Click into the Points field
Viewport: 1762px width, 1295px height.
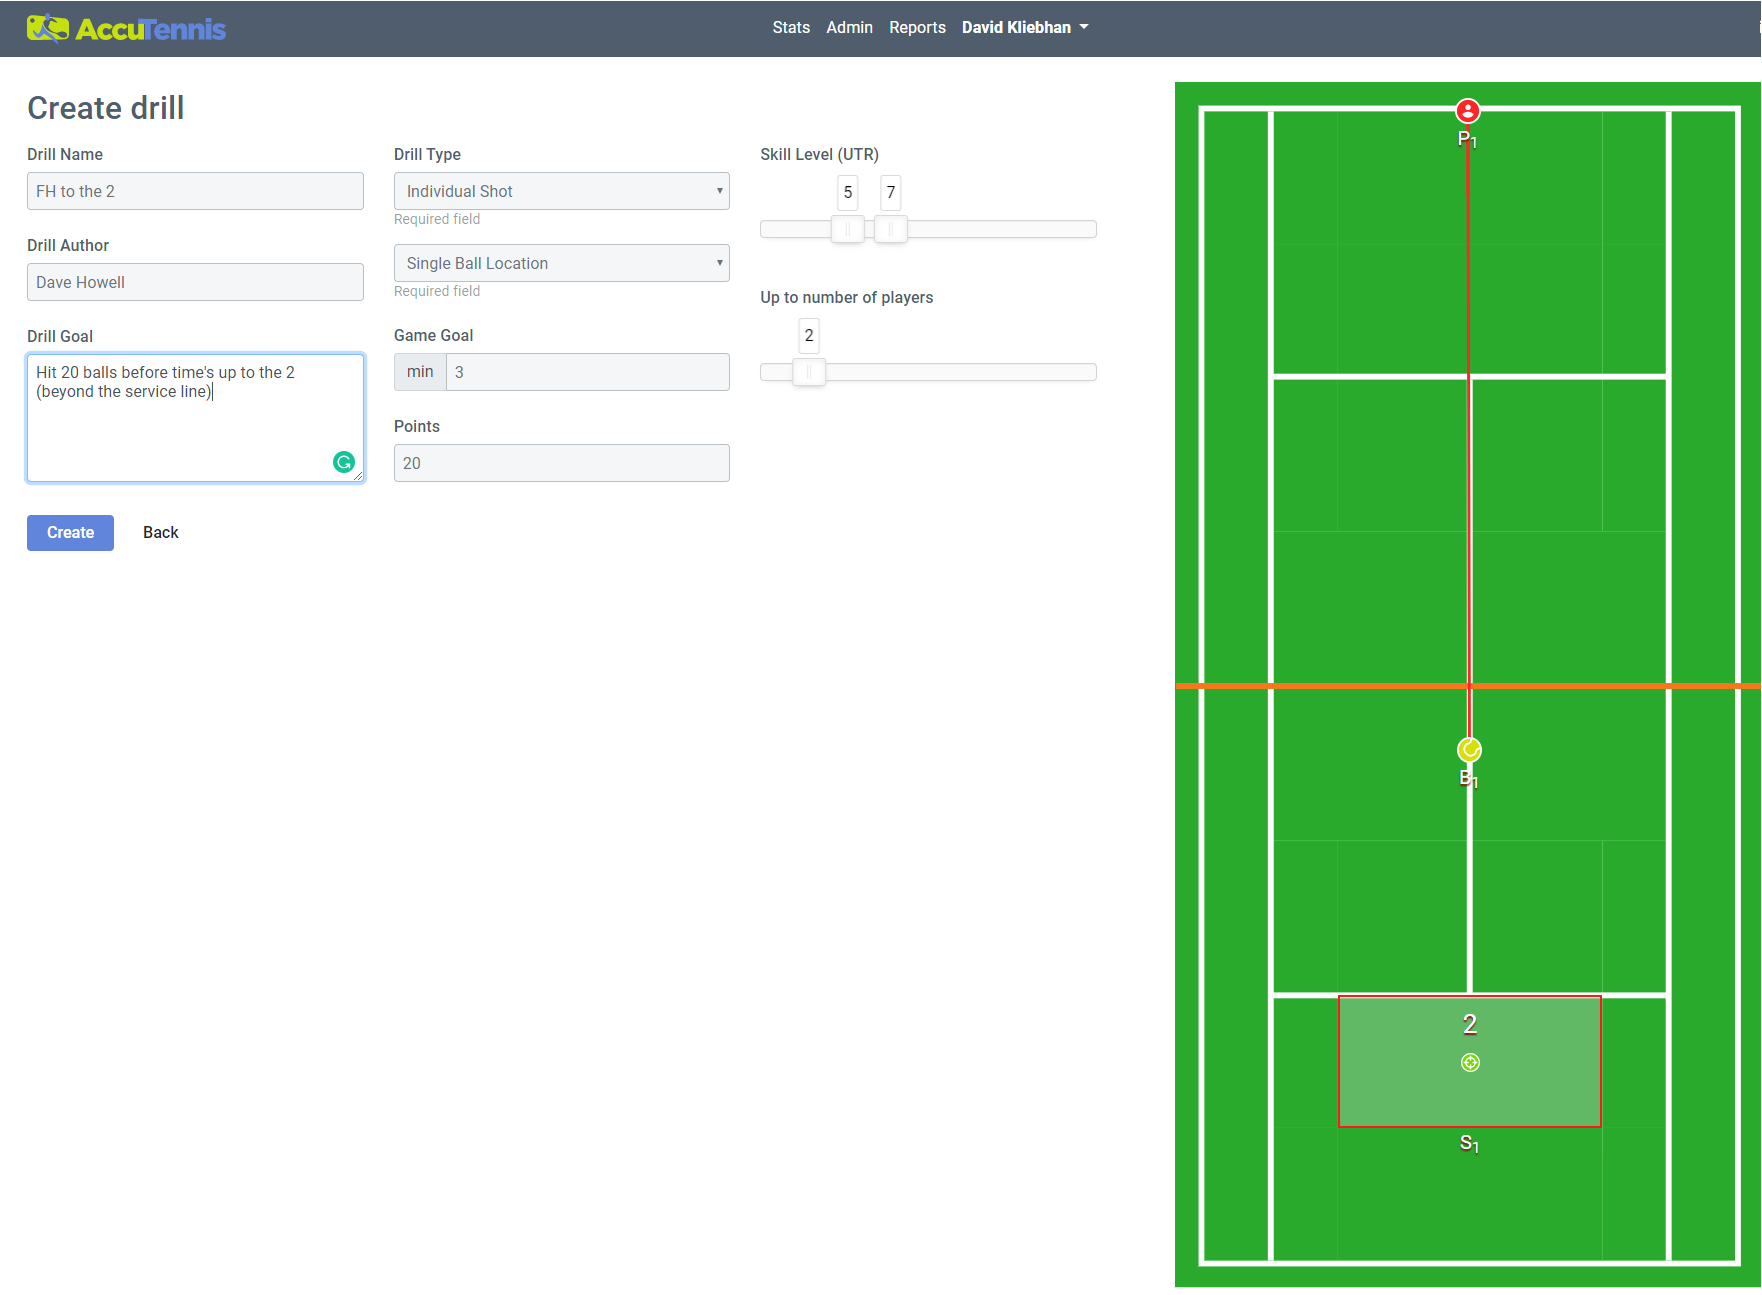point(561,463)
